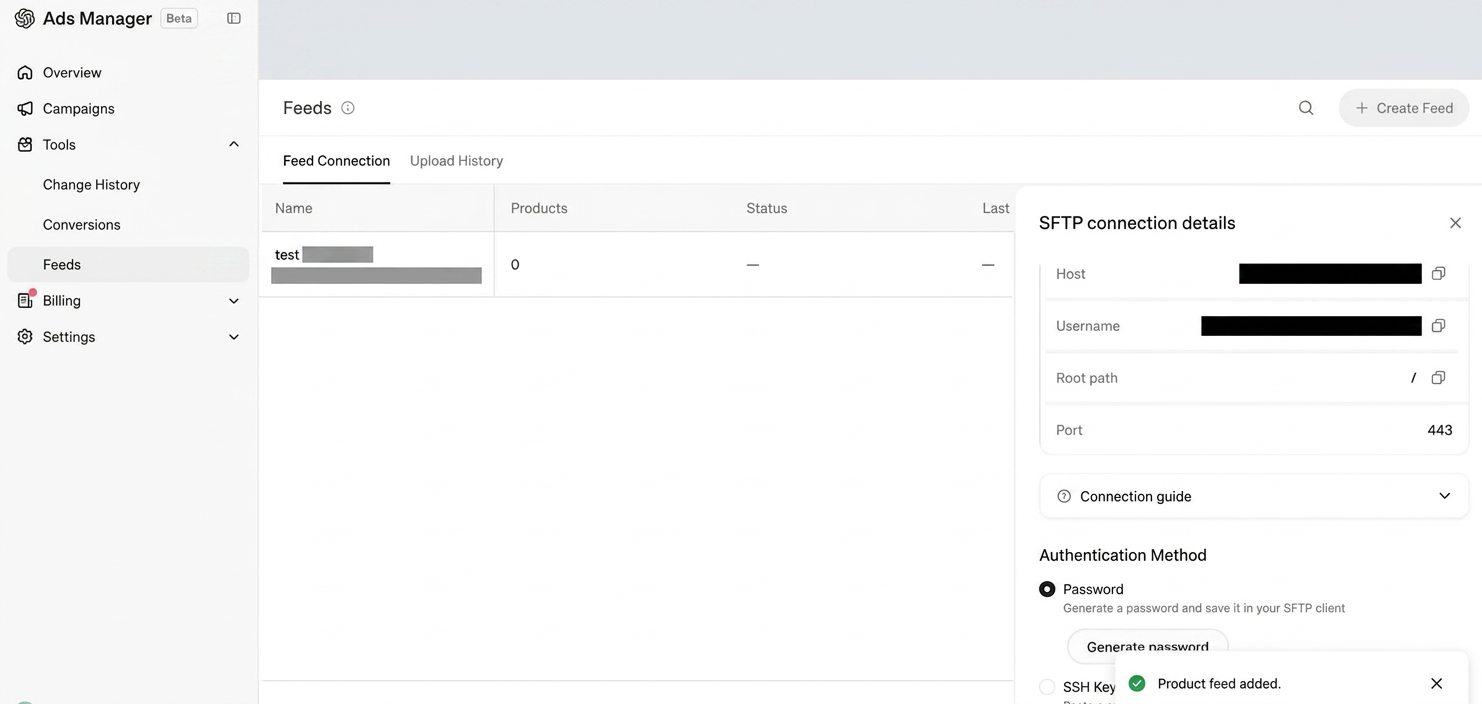Close the SFTP connection details panel
The height and width of the screenshot is (704, 1482).
pos(1455,223)
